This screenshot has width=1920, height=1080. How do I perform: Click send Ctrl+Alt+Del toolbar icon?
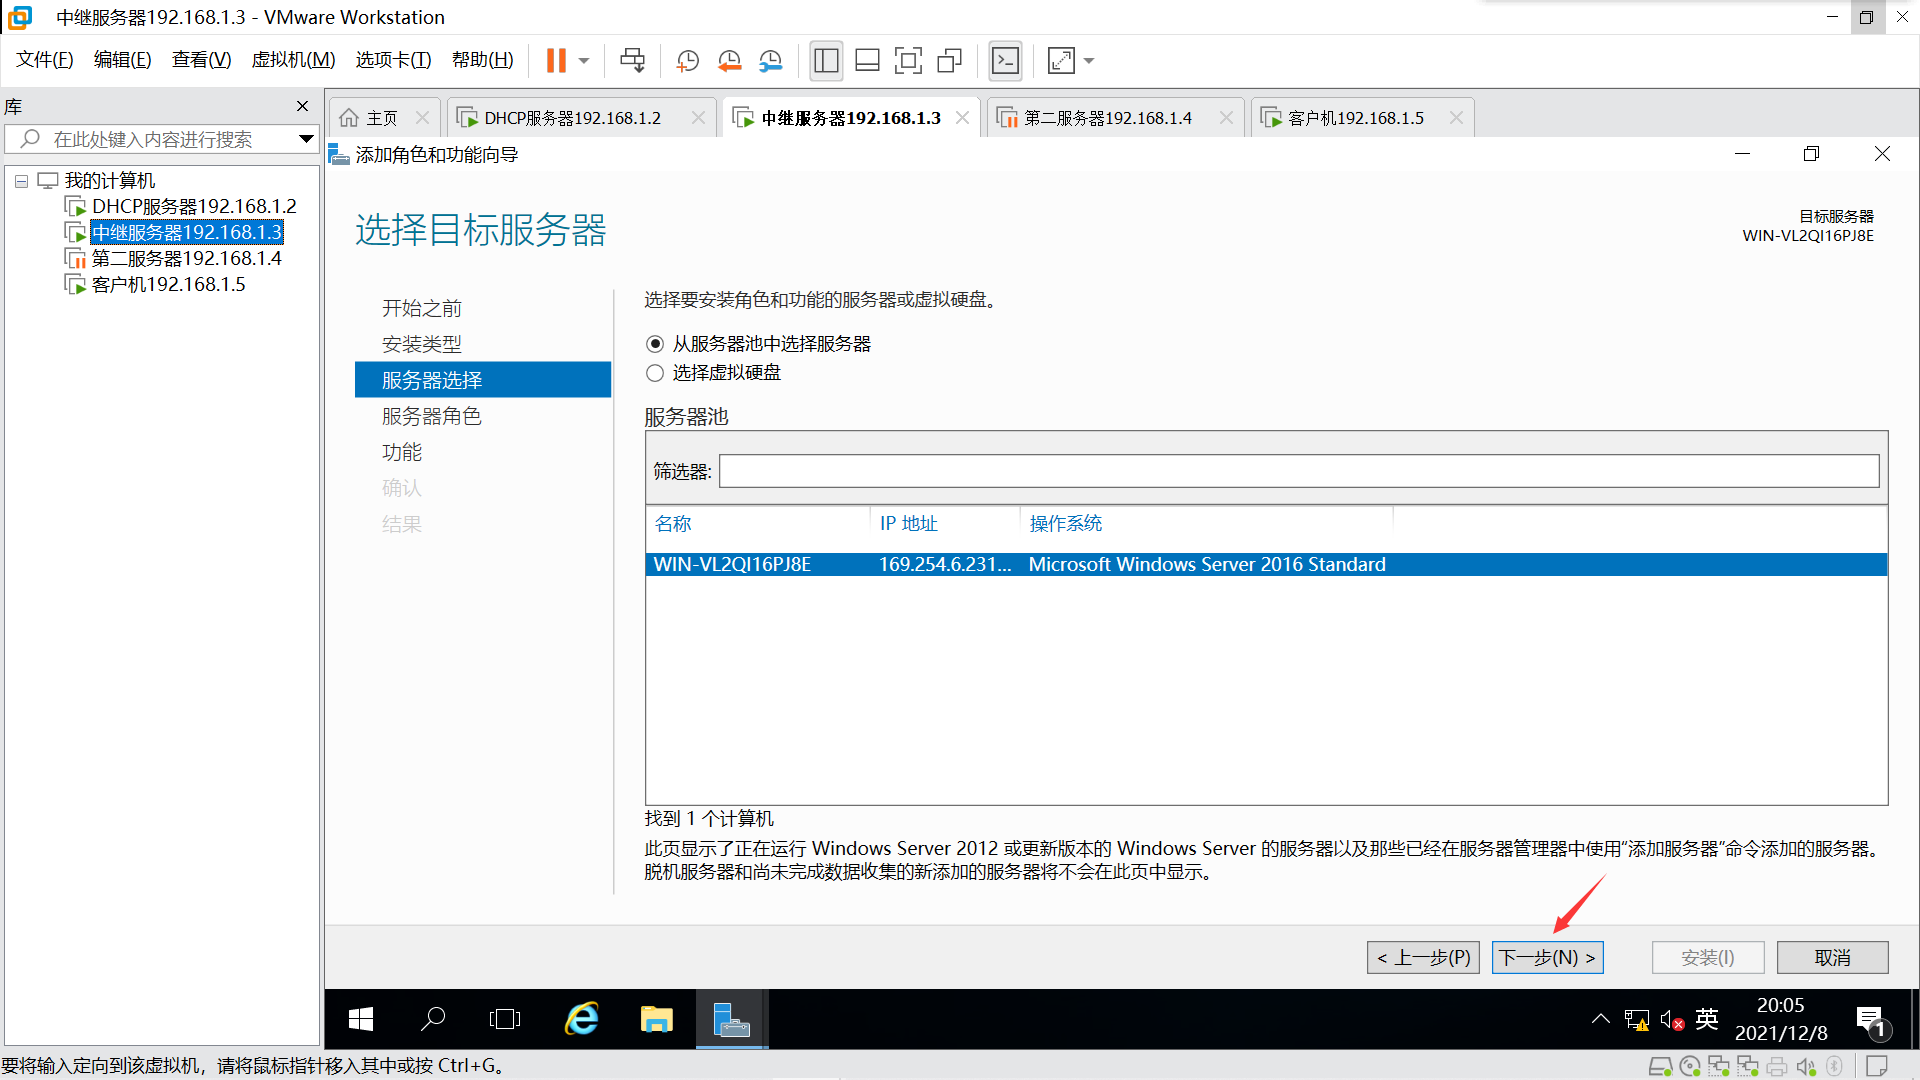(632, 61)
